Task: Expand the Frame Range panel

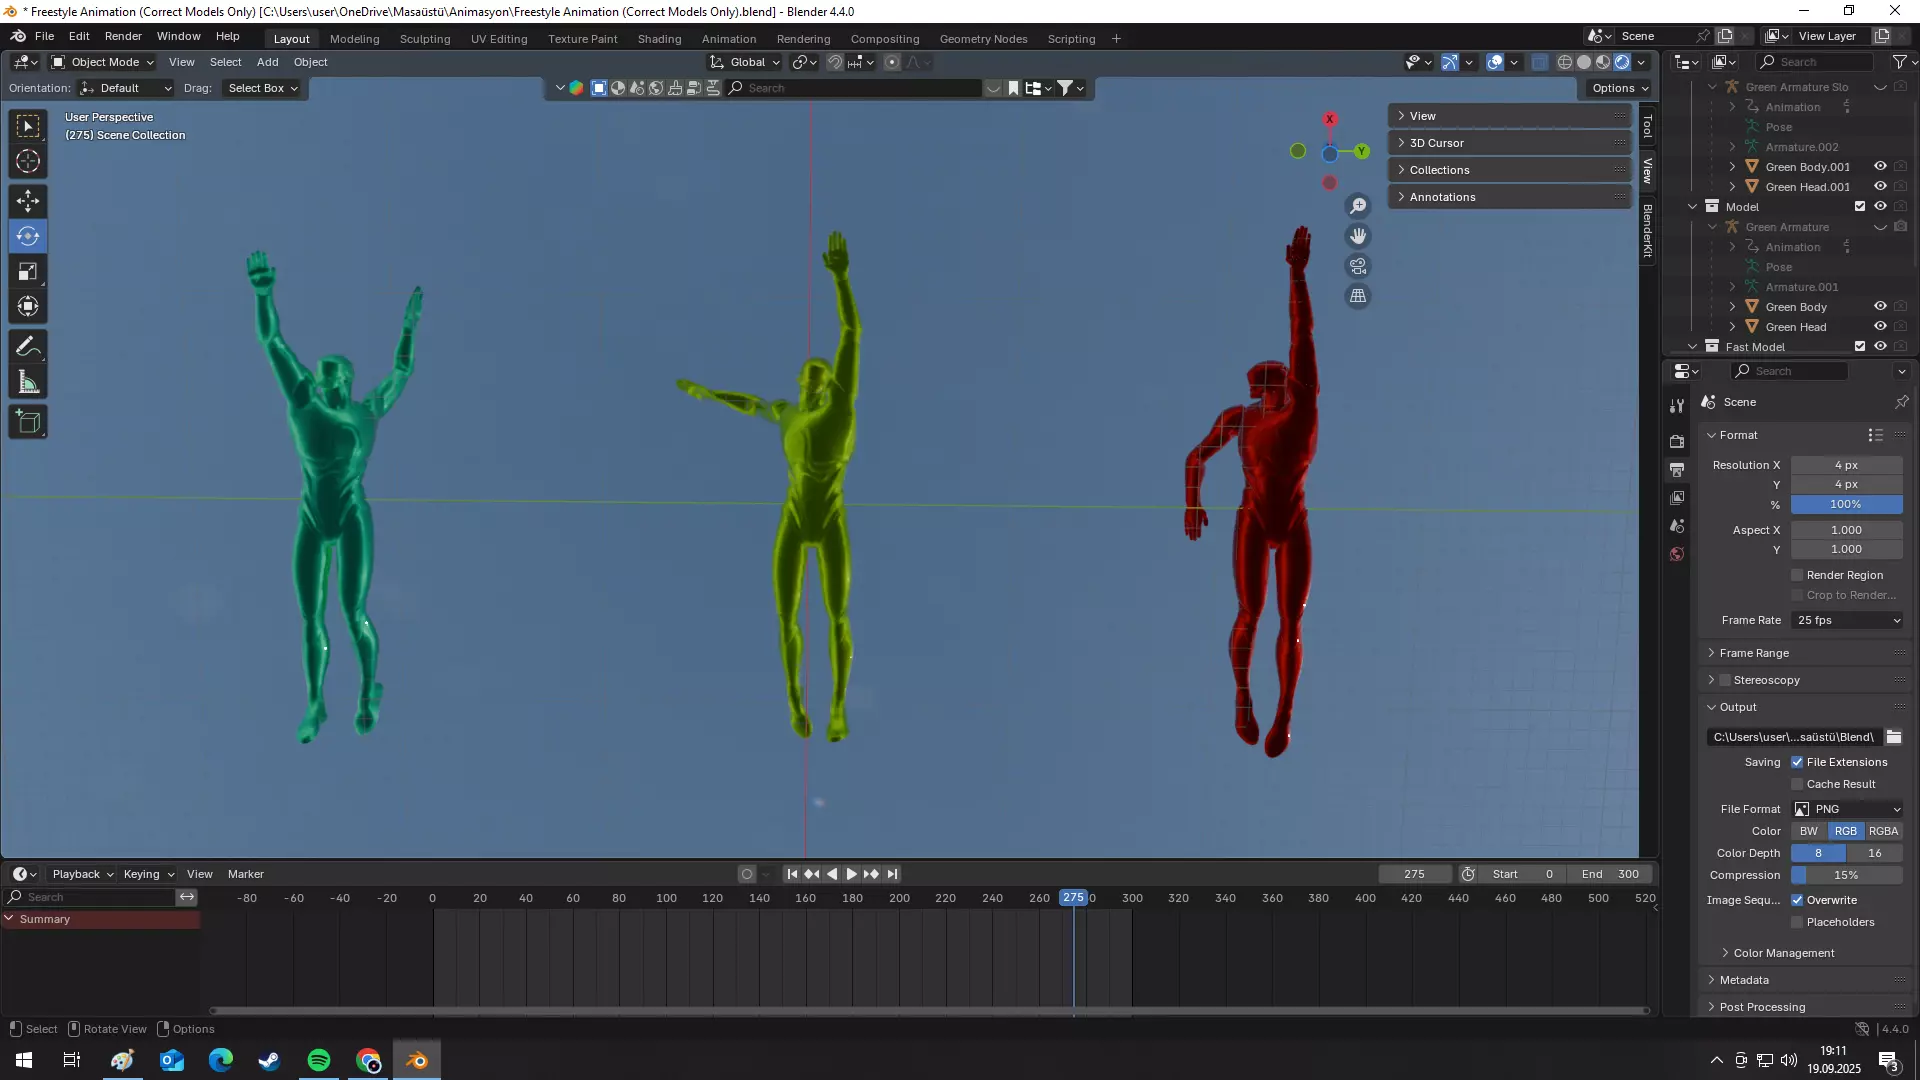Action: pos(1754,653)
